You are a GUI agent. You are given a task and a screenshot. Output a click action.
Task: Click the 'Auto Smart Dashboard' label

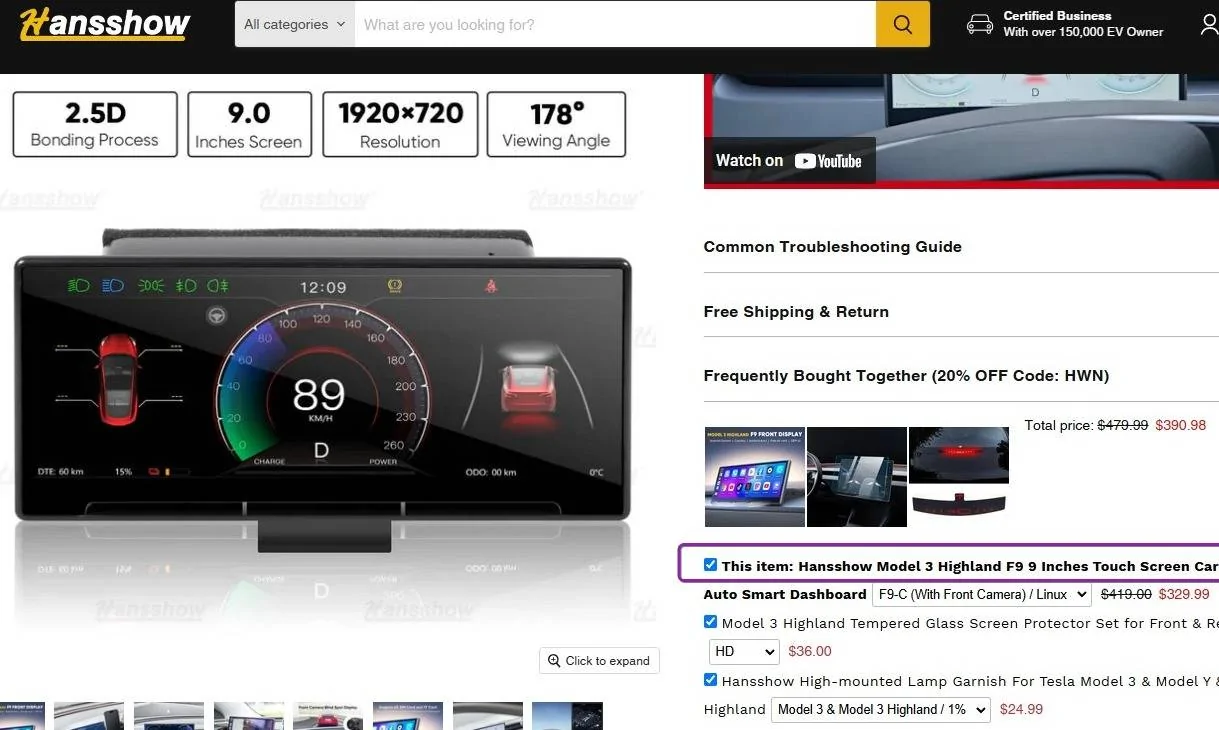tap(785, 594)
